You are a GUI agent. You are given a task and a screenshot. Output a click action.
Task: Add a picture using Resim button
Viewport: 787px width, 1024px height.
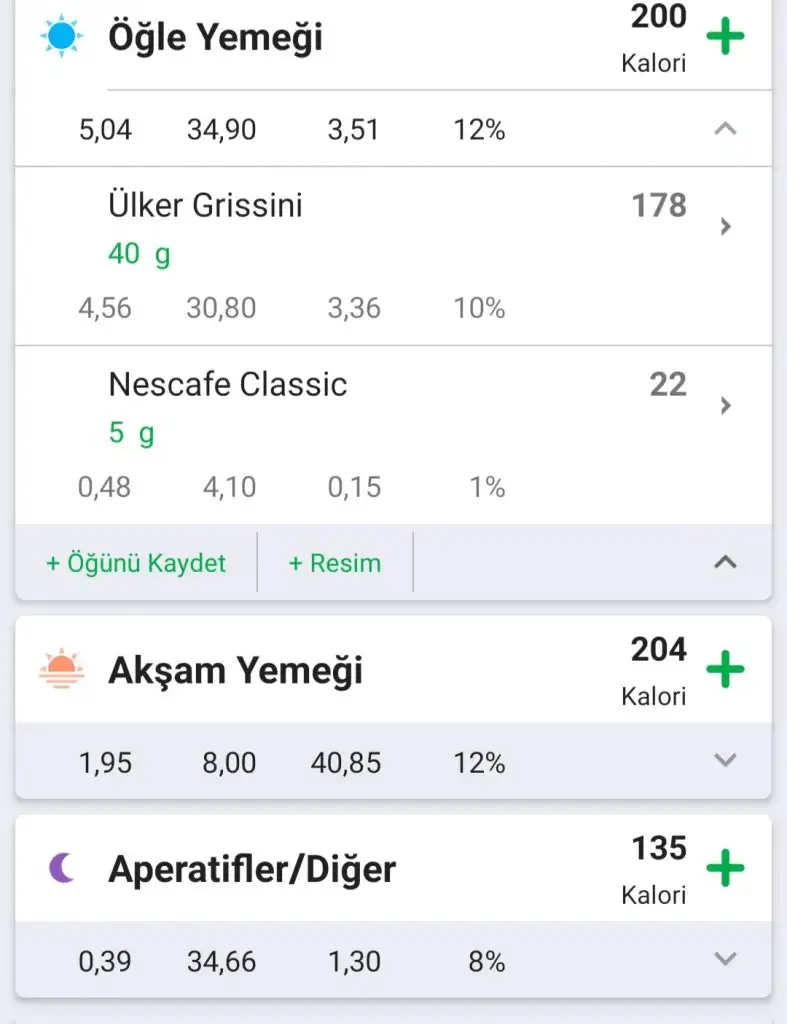point(335,563)
